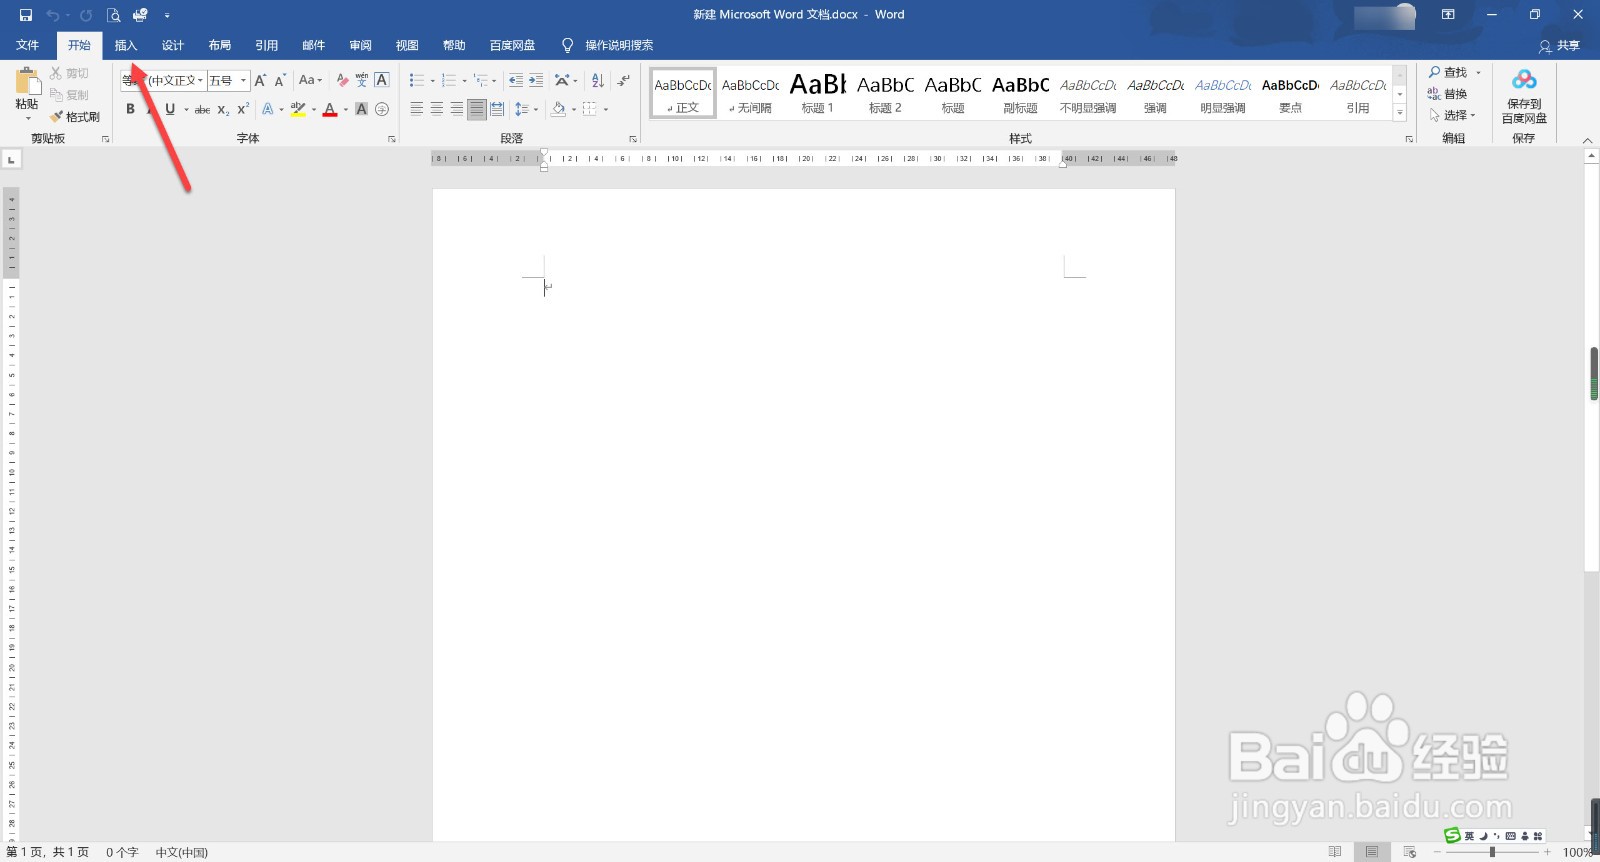The height and width of the screenshot is (862, 1600).
Task: Open the Change Case Aa dropdown
Action: click(x=310, y=80)
